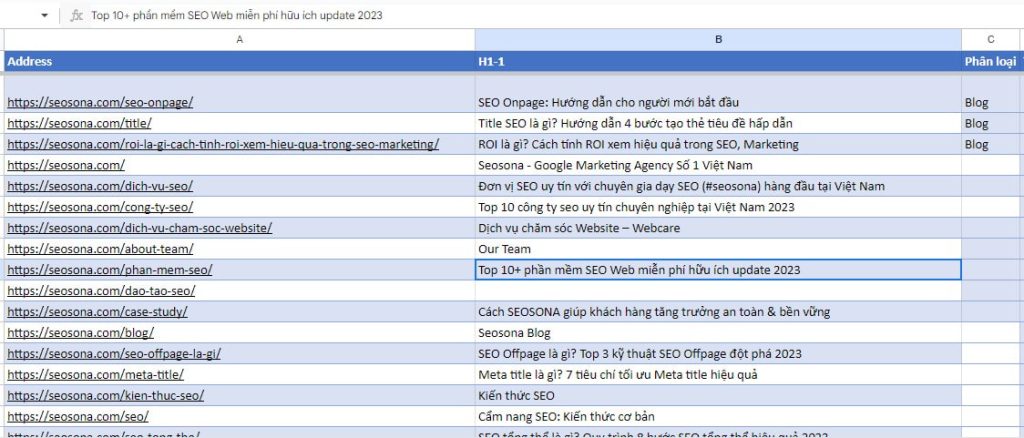Open the seosona.com/dao-tao-seo/ link
The height and width of the screenshot is (438, 1024).
coord(101,290)
